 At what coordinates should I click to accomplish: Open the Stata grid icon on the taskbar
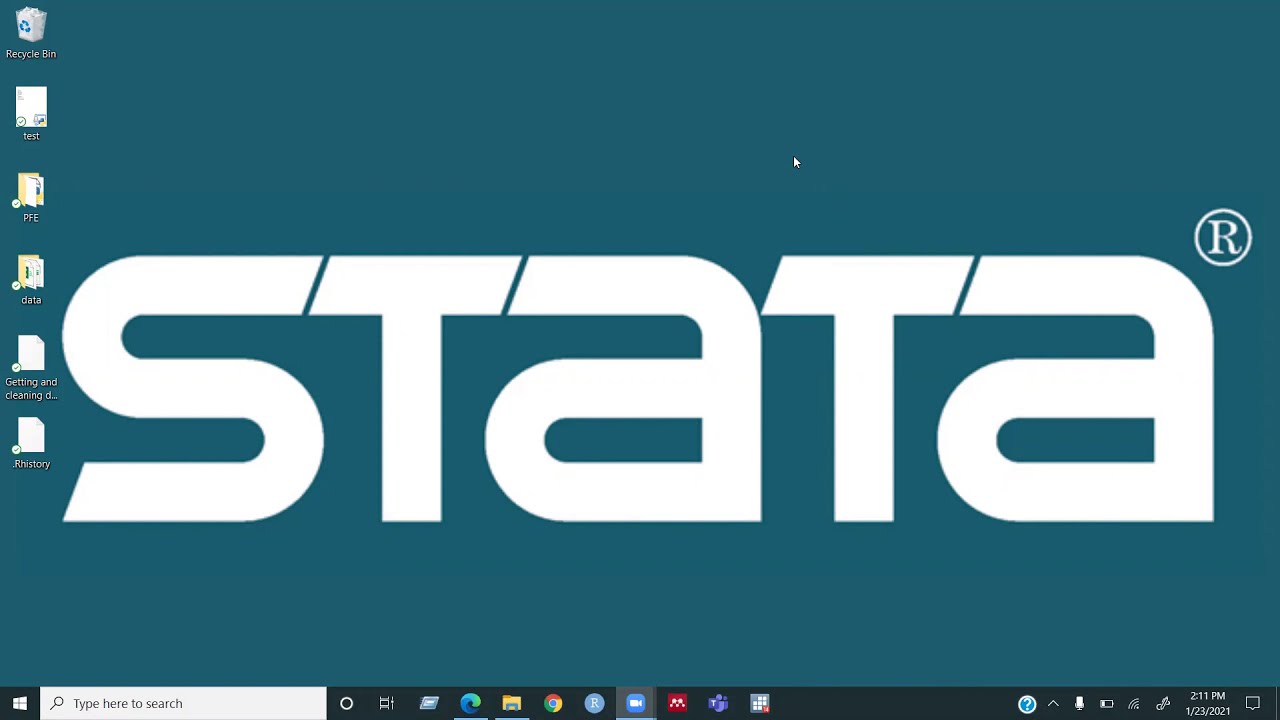click(760, 703)
